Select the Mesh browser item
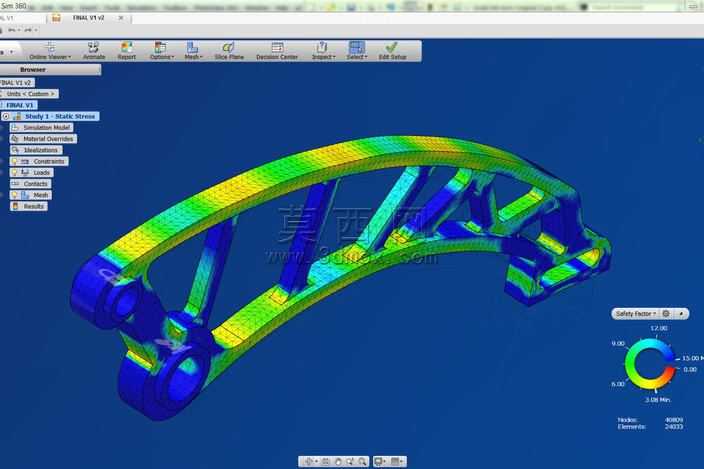Image resolution: width=704 pixels, height=469 pixels. click(40, 195)
